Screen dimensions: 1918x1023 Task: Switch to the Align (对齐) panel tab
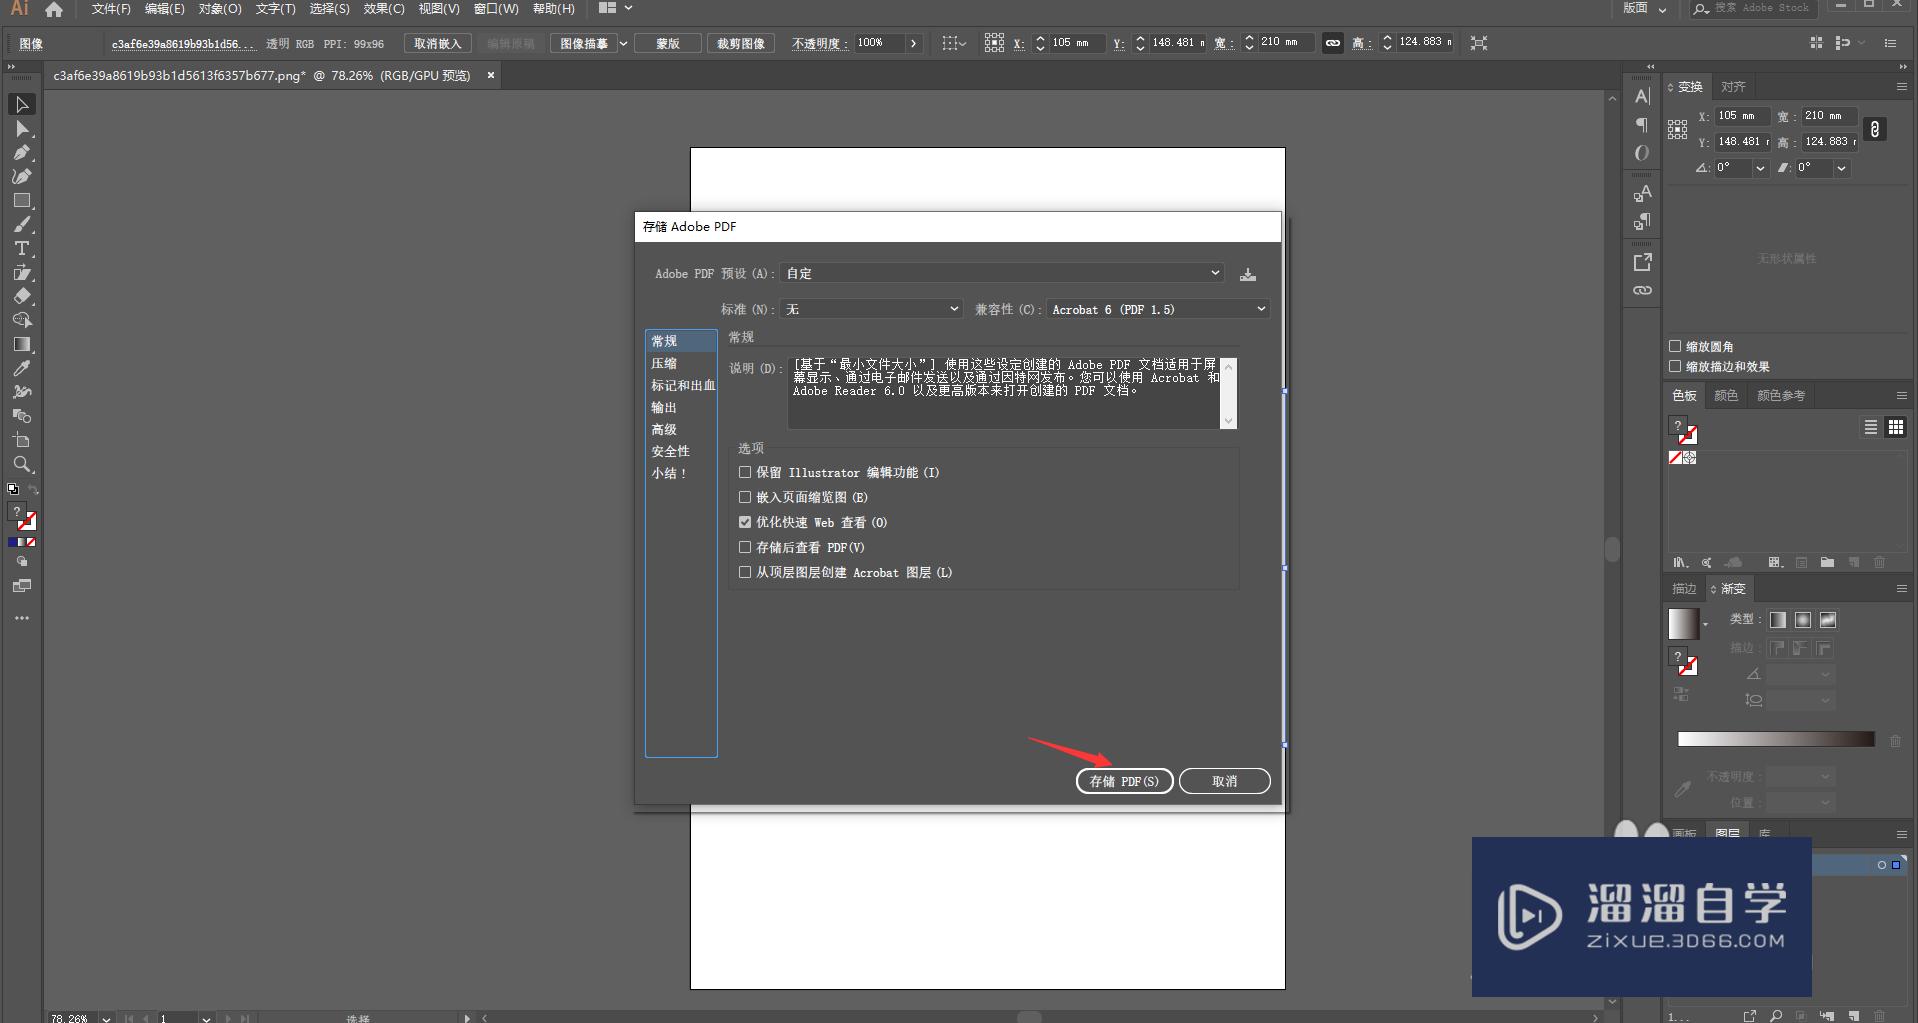click(1733, 87)
